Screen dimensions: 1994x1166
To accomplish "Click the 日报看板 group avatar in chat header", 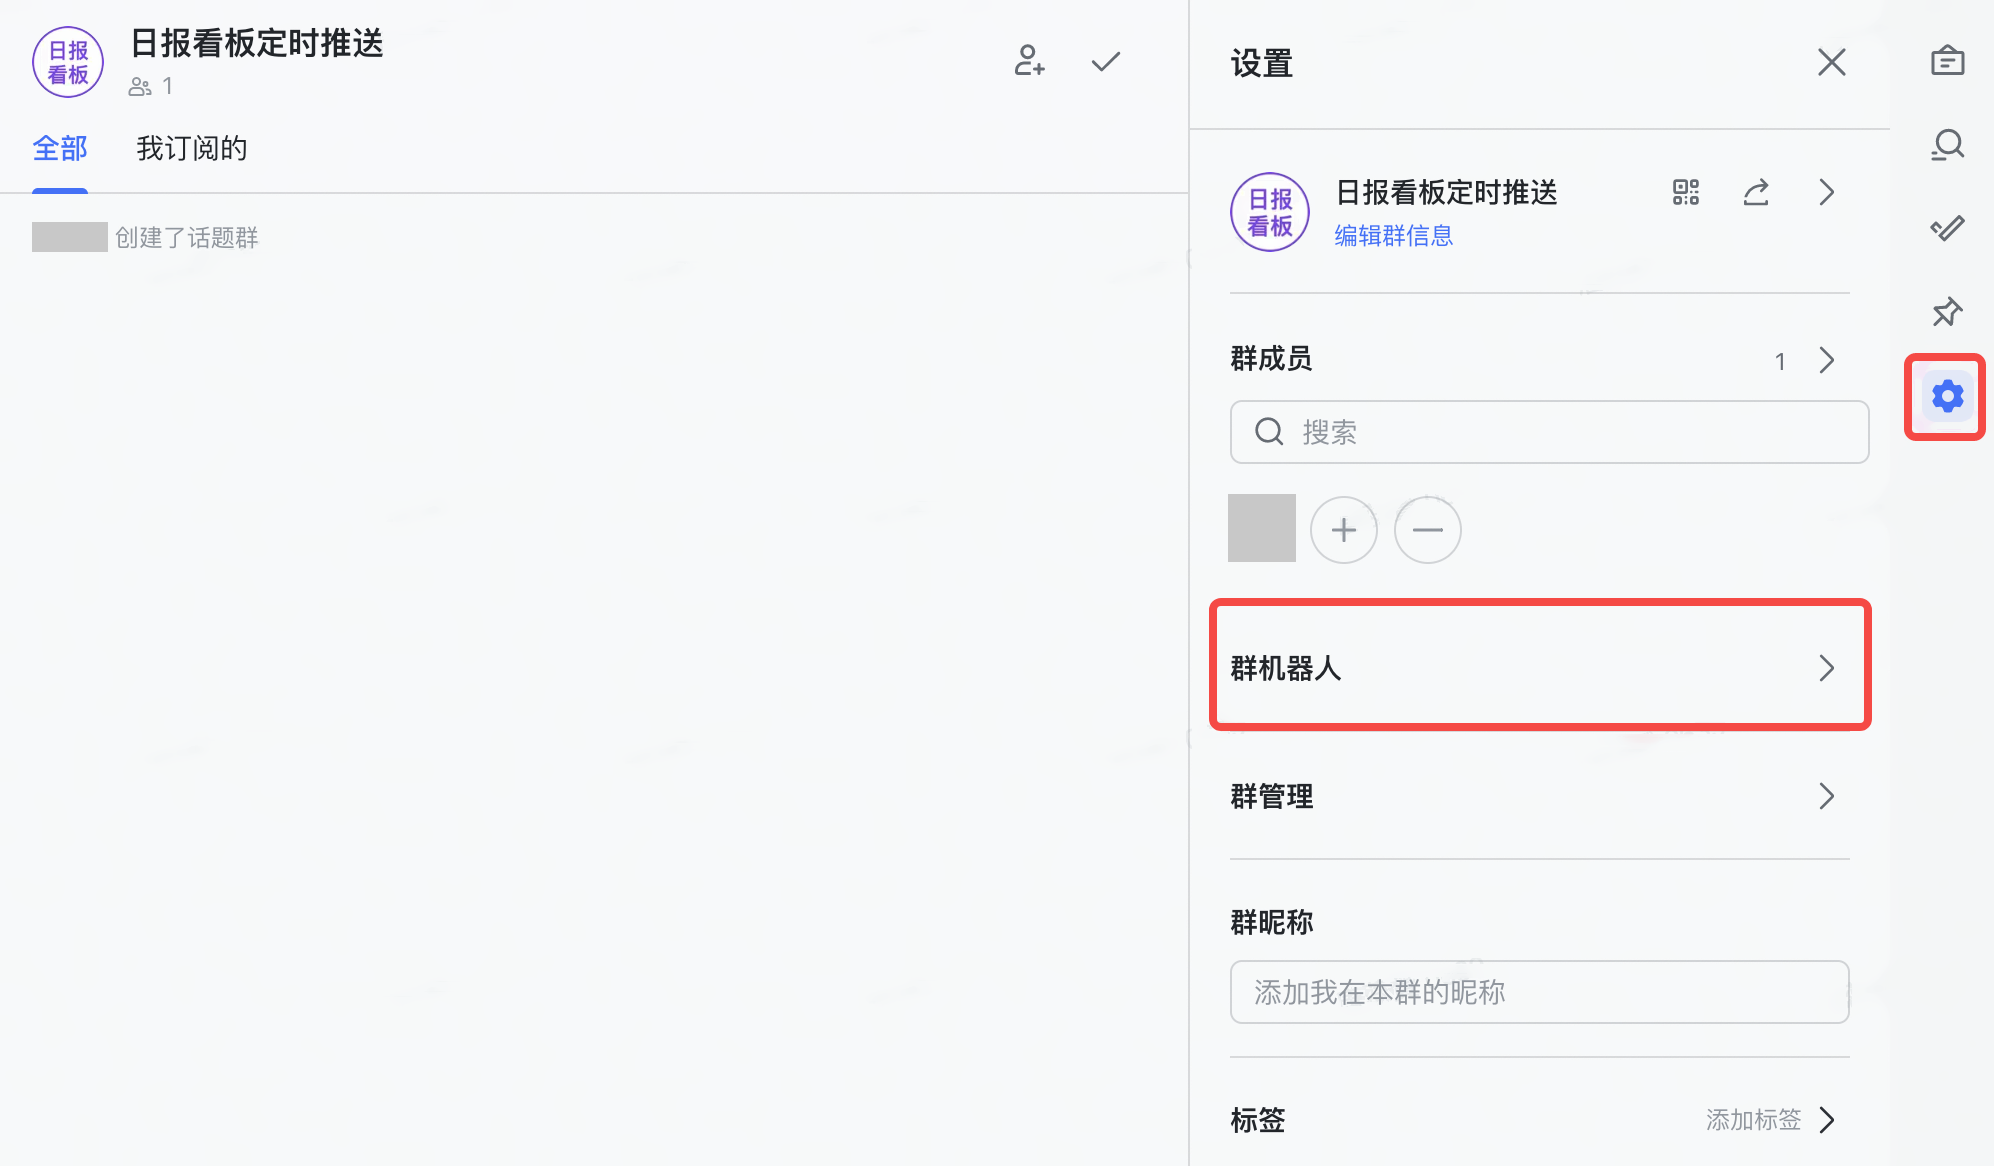I will (68, 62).
